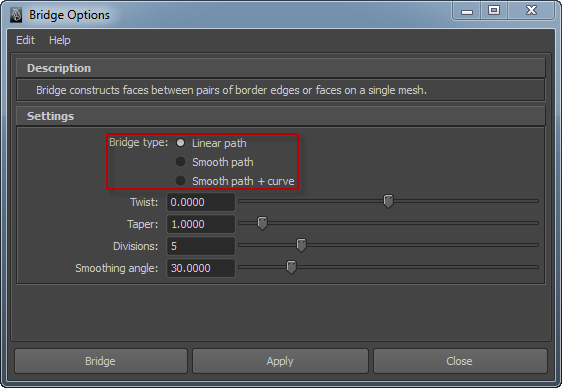Image resolution: width=562 pixels, height=388 pixels.
Task: Click the Twist value field
Action: [201, 202]
